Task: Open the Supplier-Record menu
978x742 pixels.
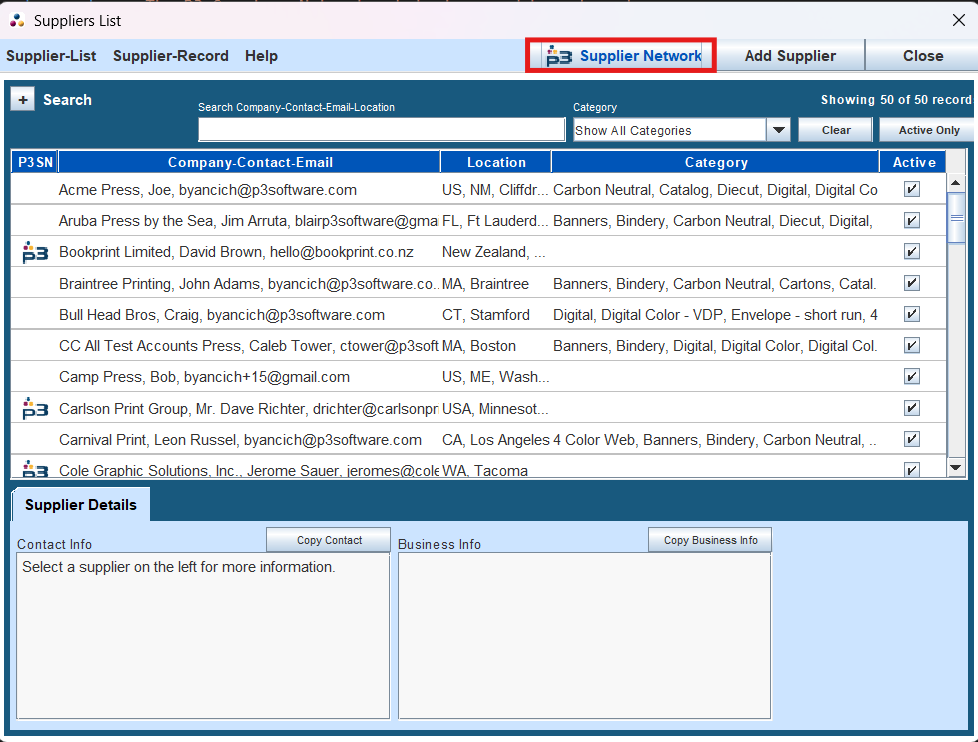Action: pos(171,56)
